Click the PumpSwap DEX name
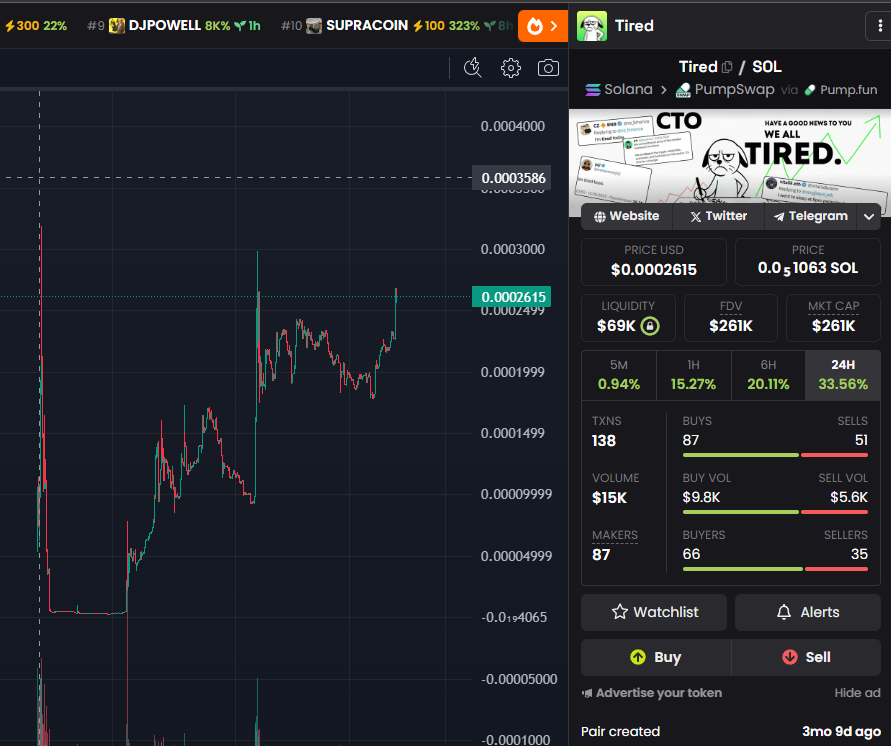 tap(735, 90)
